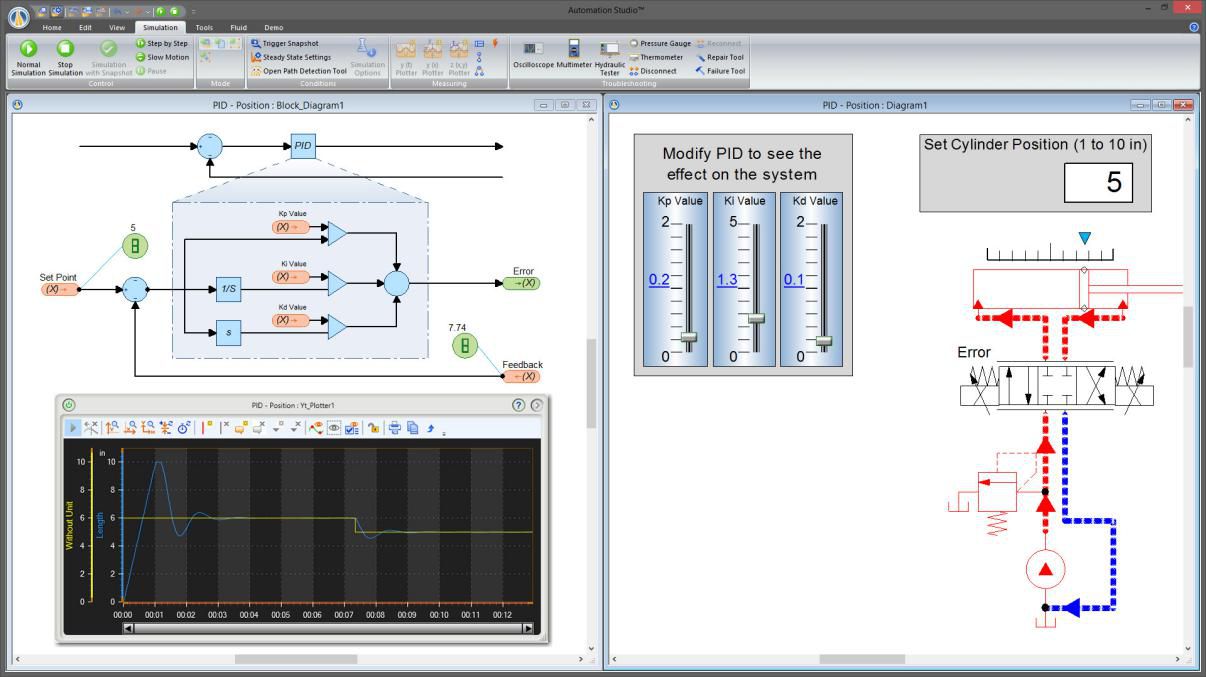Viewport: 1206px width, 677px height.
Task: Expand the plotter toolbar overflow arrow
Action: [443, 434]
